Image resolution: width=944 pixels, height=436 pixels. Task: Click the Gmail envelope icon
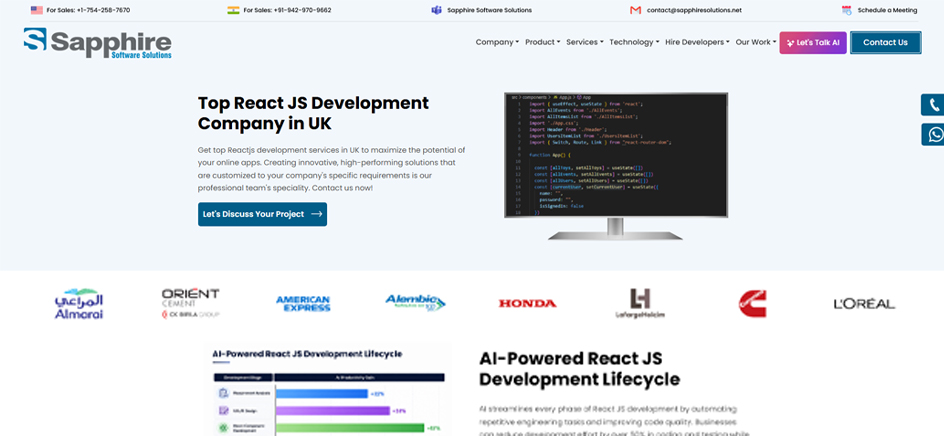635,10
